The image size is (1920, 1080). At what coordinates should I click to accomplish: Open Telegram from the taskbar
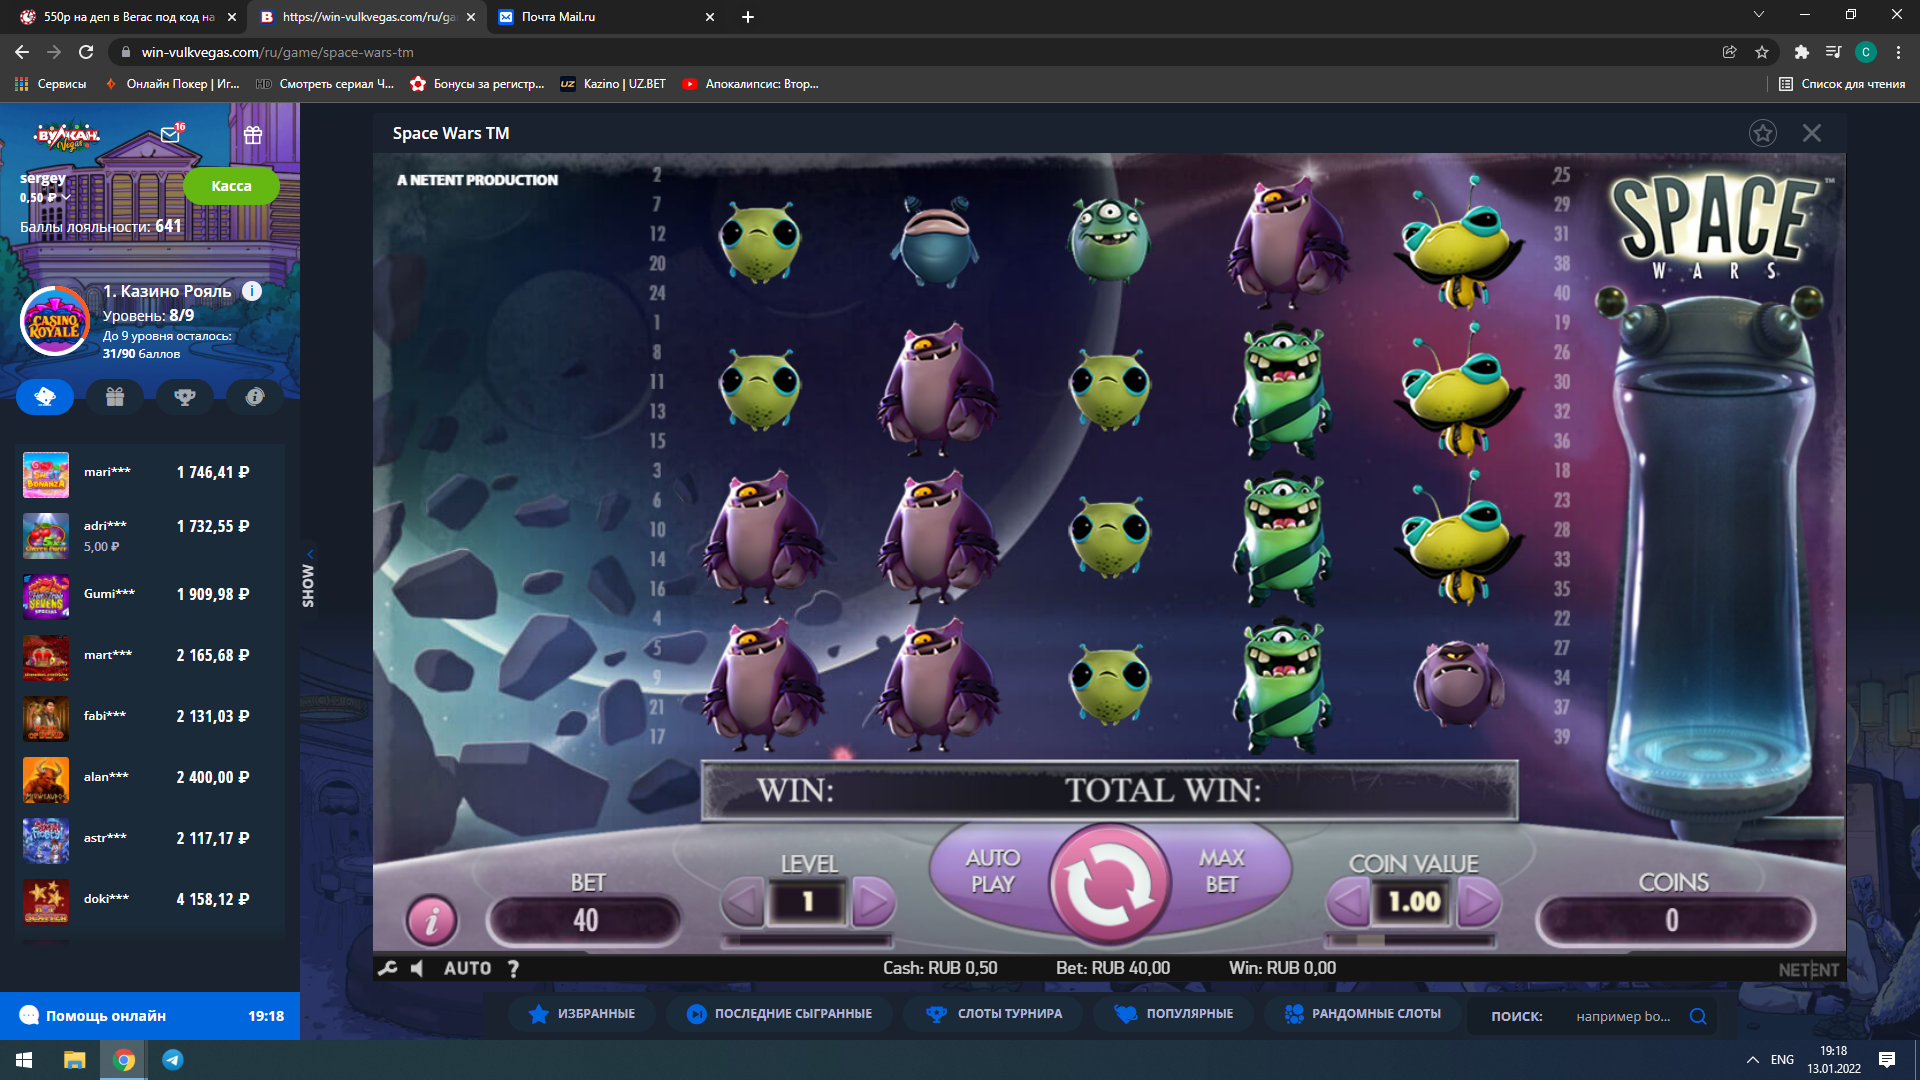(x=172, y=1060)
